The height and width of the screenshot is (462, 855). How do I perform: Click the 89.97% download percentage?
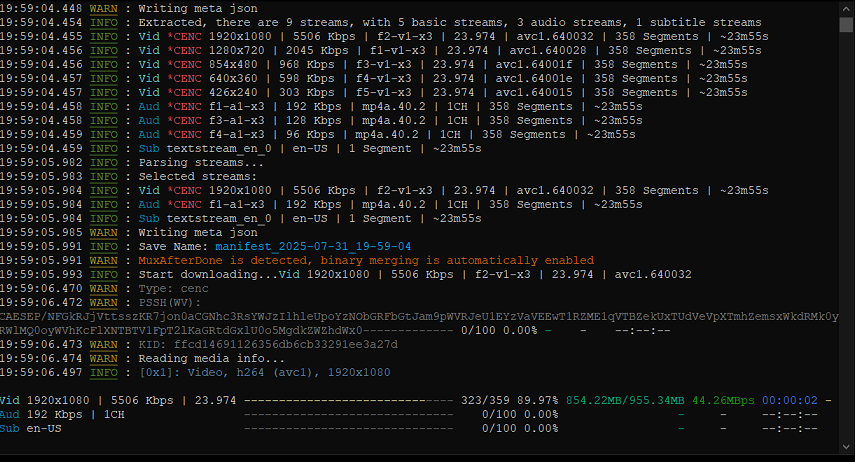click(535, 400)
